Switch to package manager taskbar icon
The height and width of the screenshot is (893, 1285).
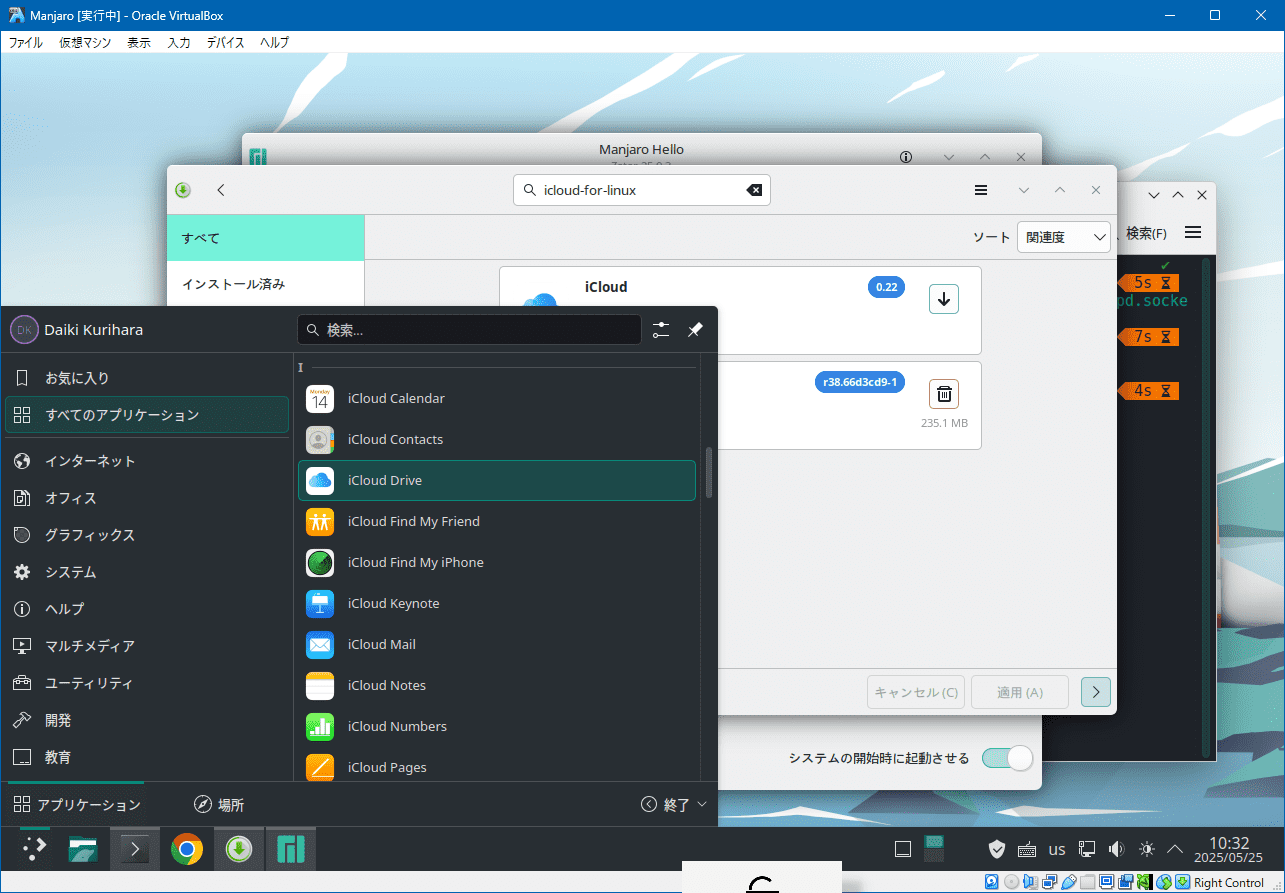pos(238,849)
